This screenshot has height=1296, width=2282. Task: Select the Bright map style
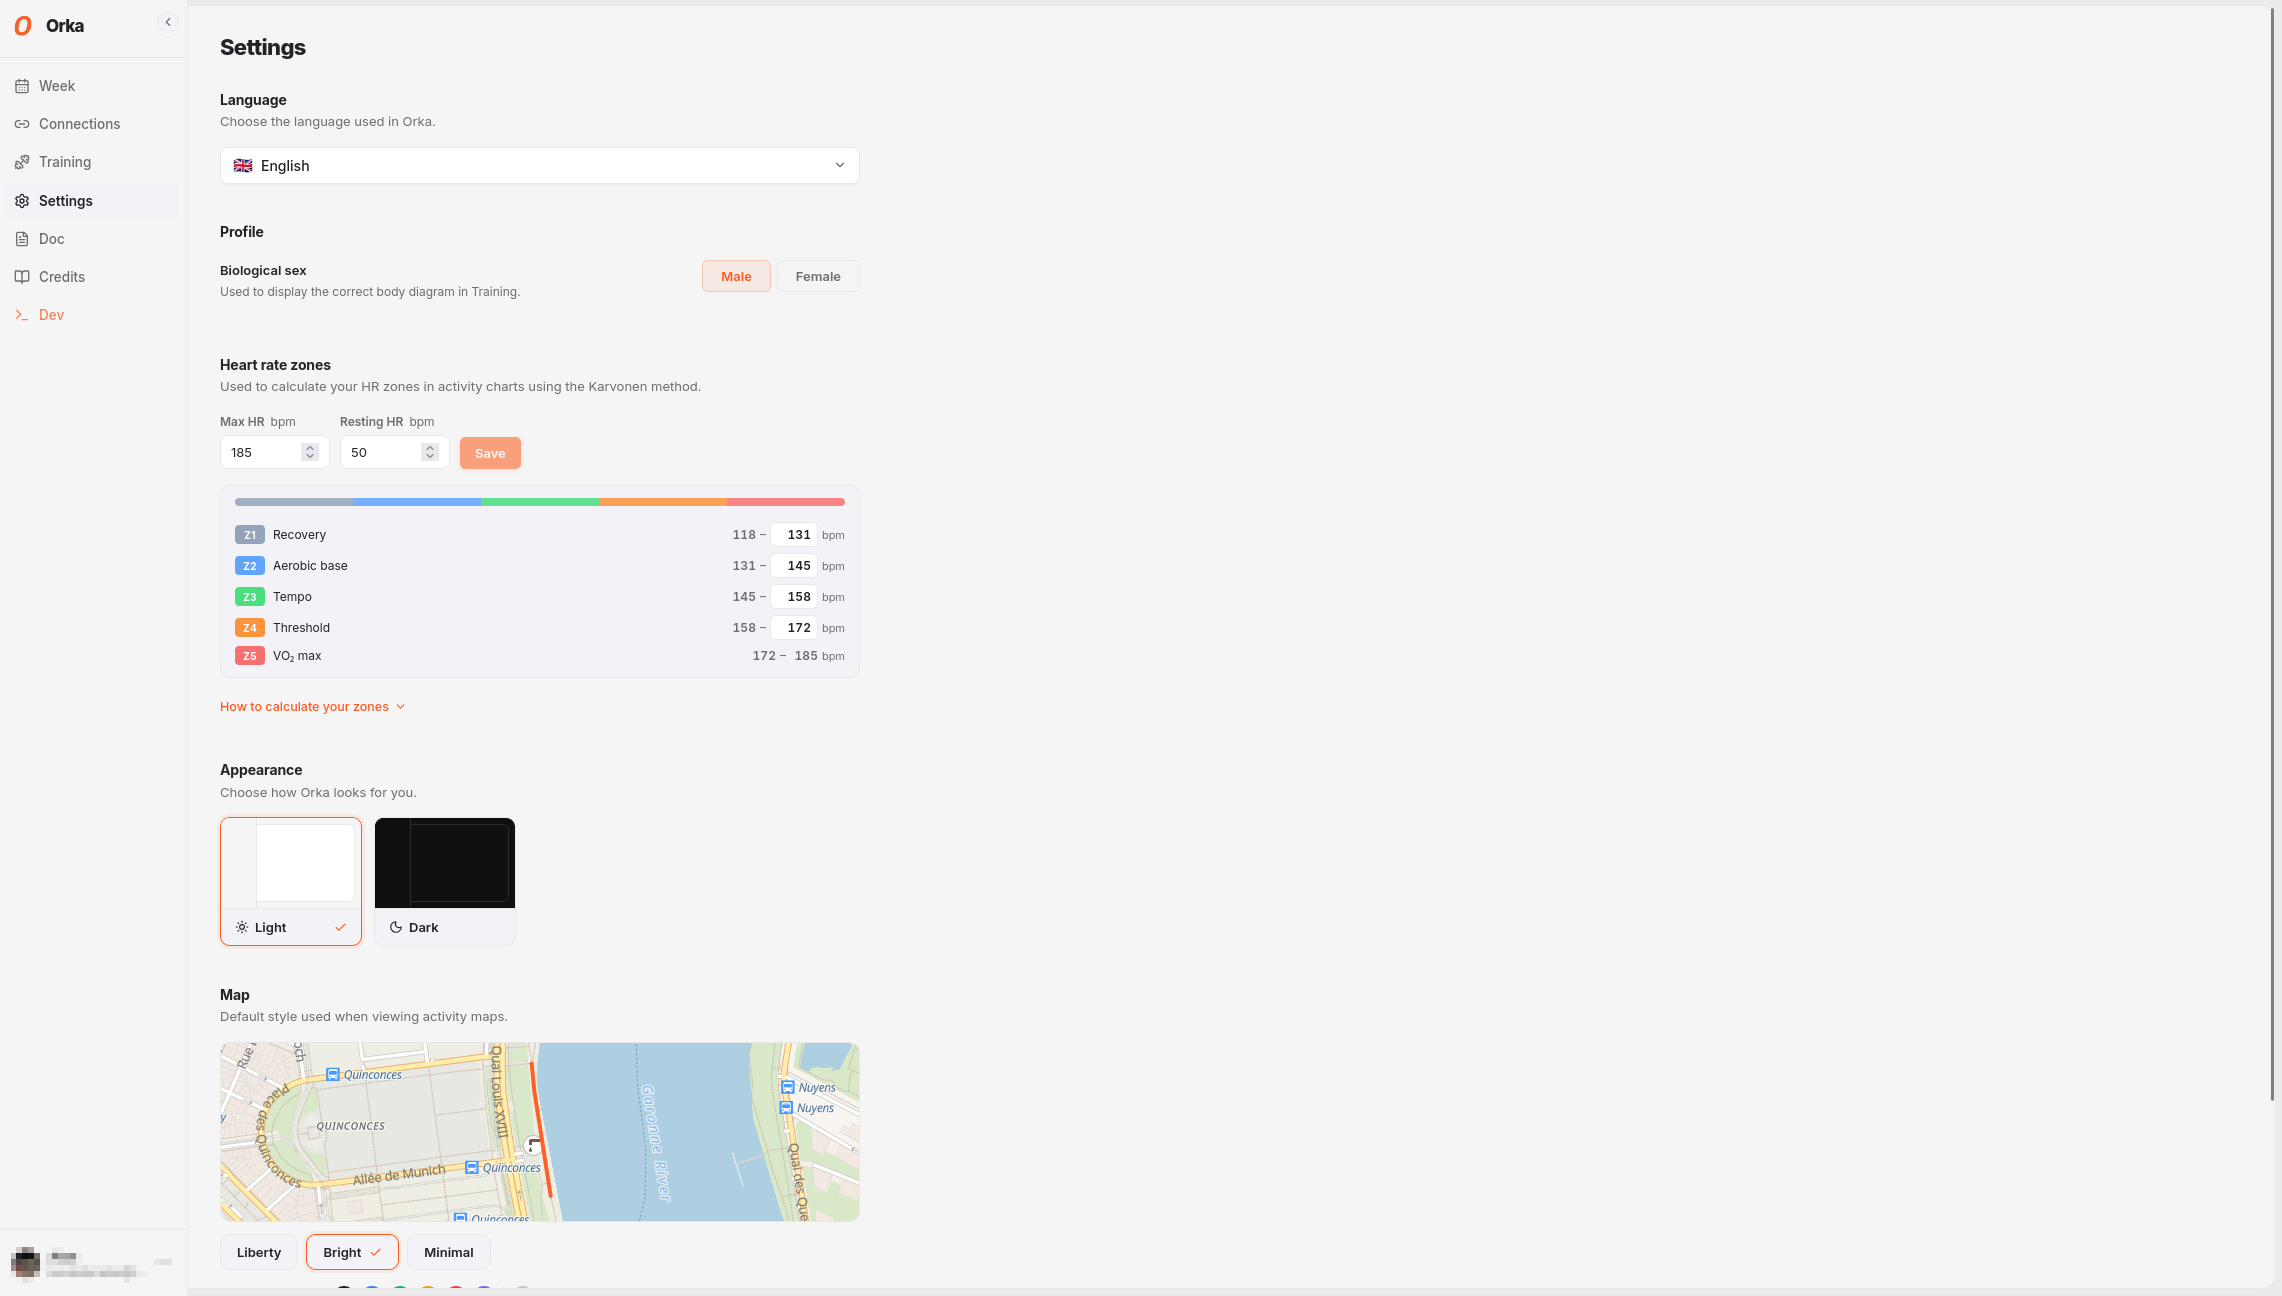coord(352,1253)
